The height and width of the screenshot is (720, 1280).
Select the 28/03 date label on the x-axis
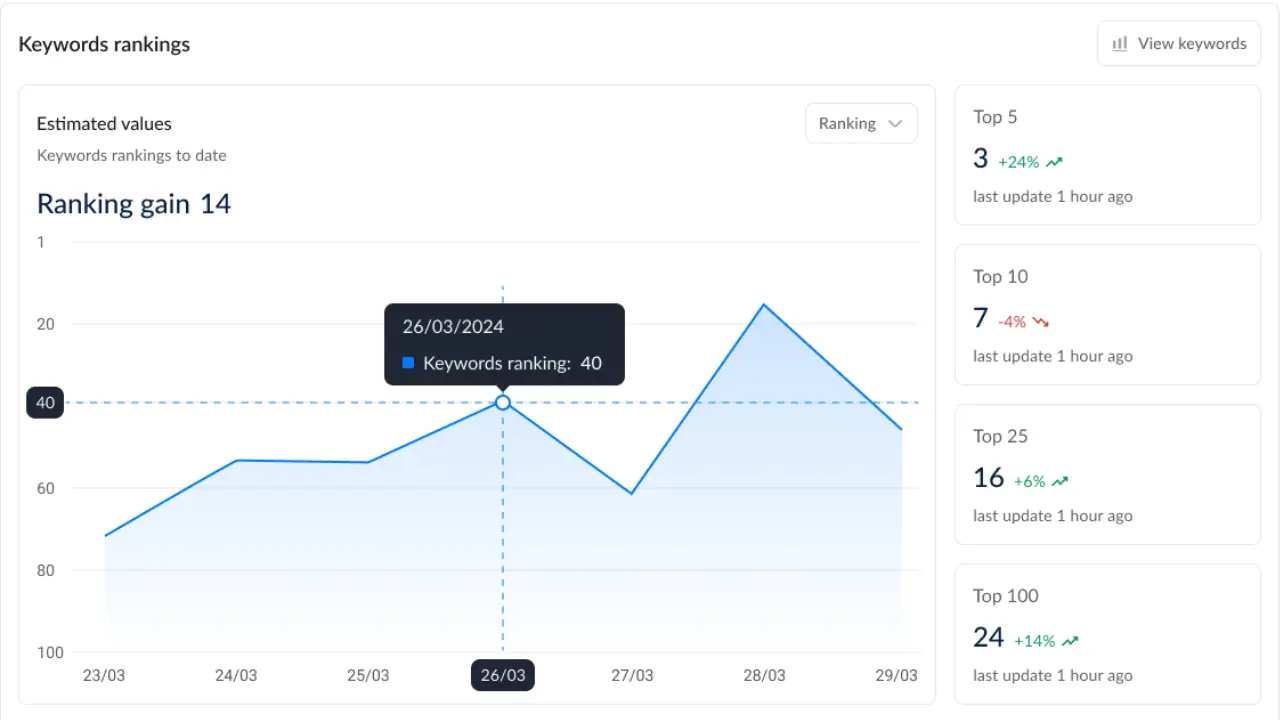click(x=764, y=675)
